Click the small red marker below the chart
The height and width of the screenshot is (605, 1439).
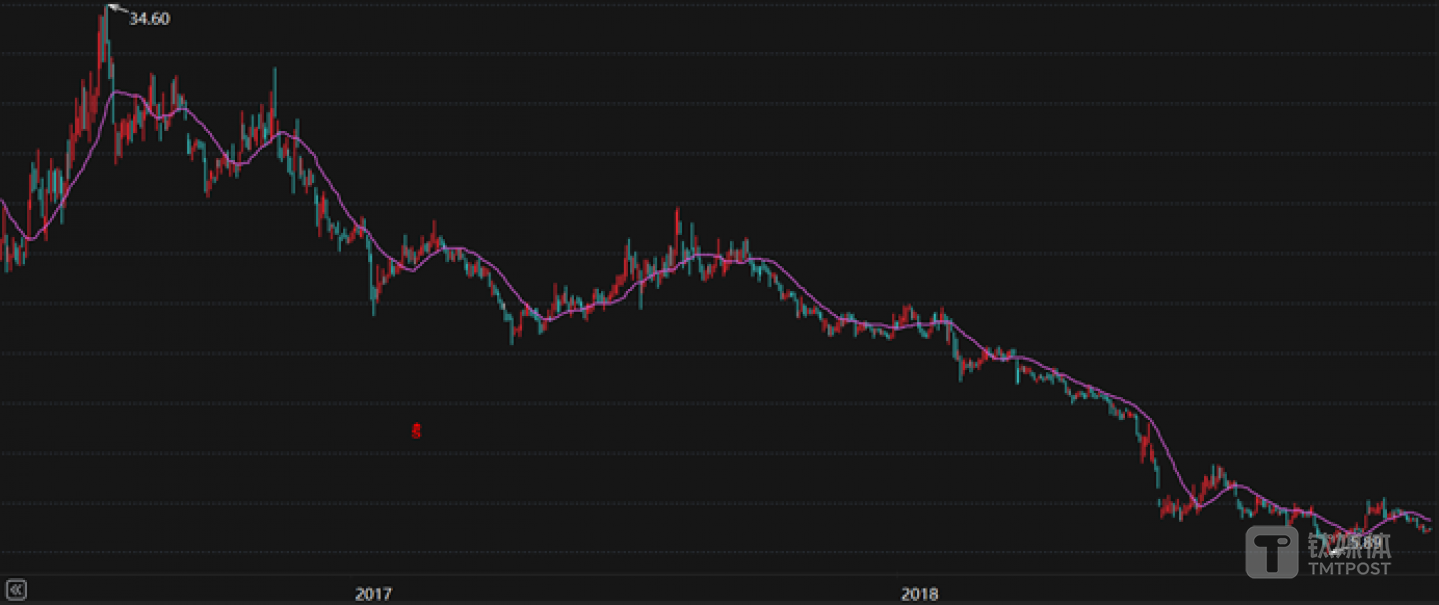pos(417,431)
